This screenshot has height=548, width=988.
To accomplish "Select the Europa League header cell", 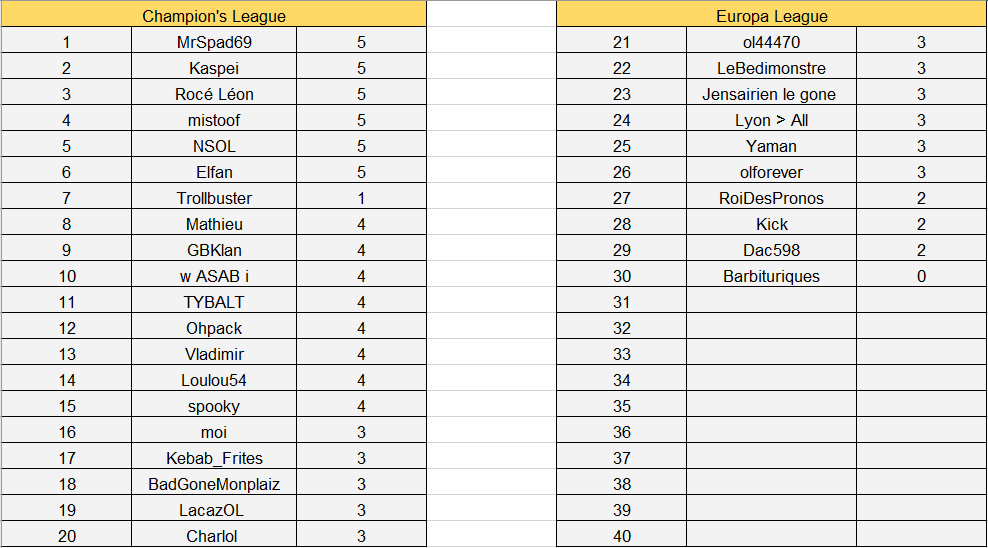I will (771, 14).
